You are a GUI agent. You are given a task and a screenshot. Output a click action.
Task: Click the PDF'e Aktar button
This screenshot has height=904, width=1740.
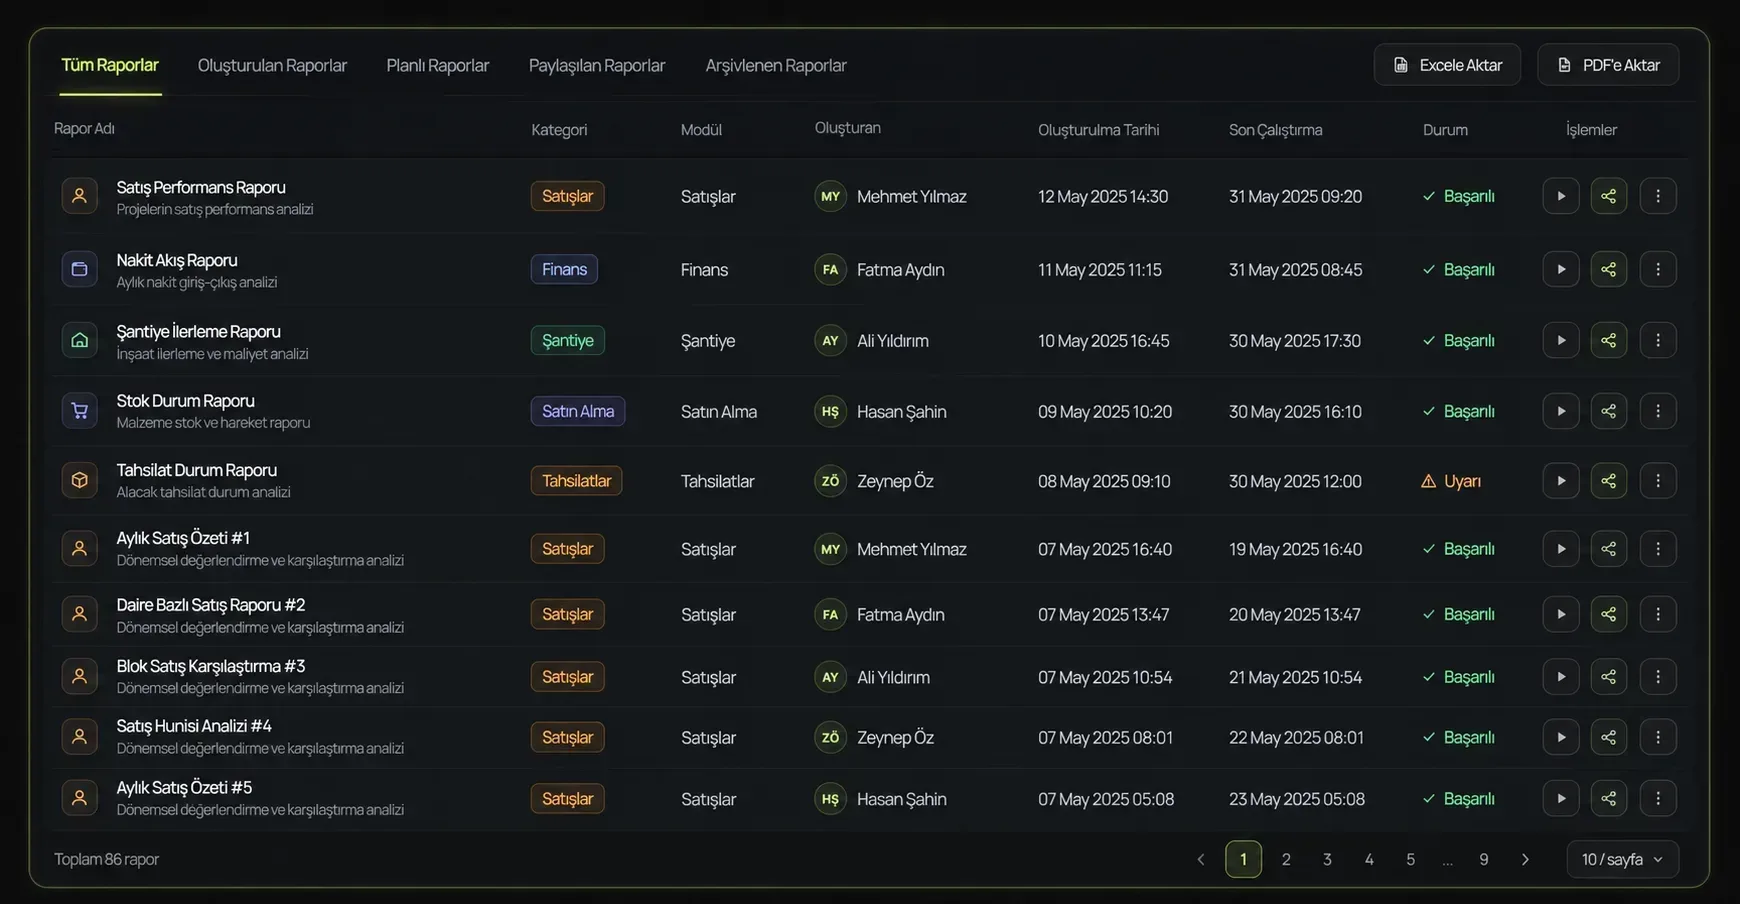1608,65
